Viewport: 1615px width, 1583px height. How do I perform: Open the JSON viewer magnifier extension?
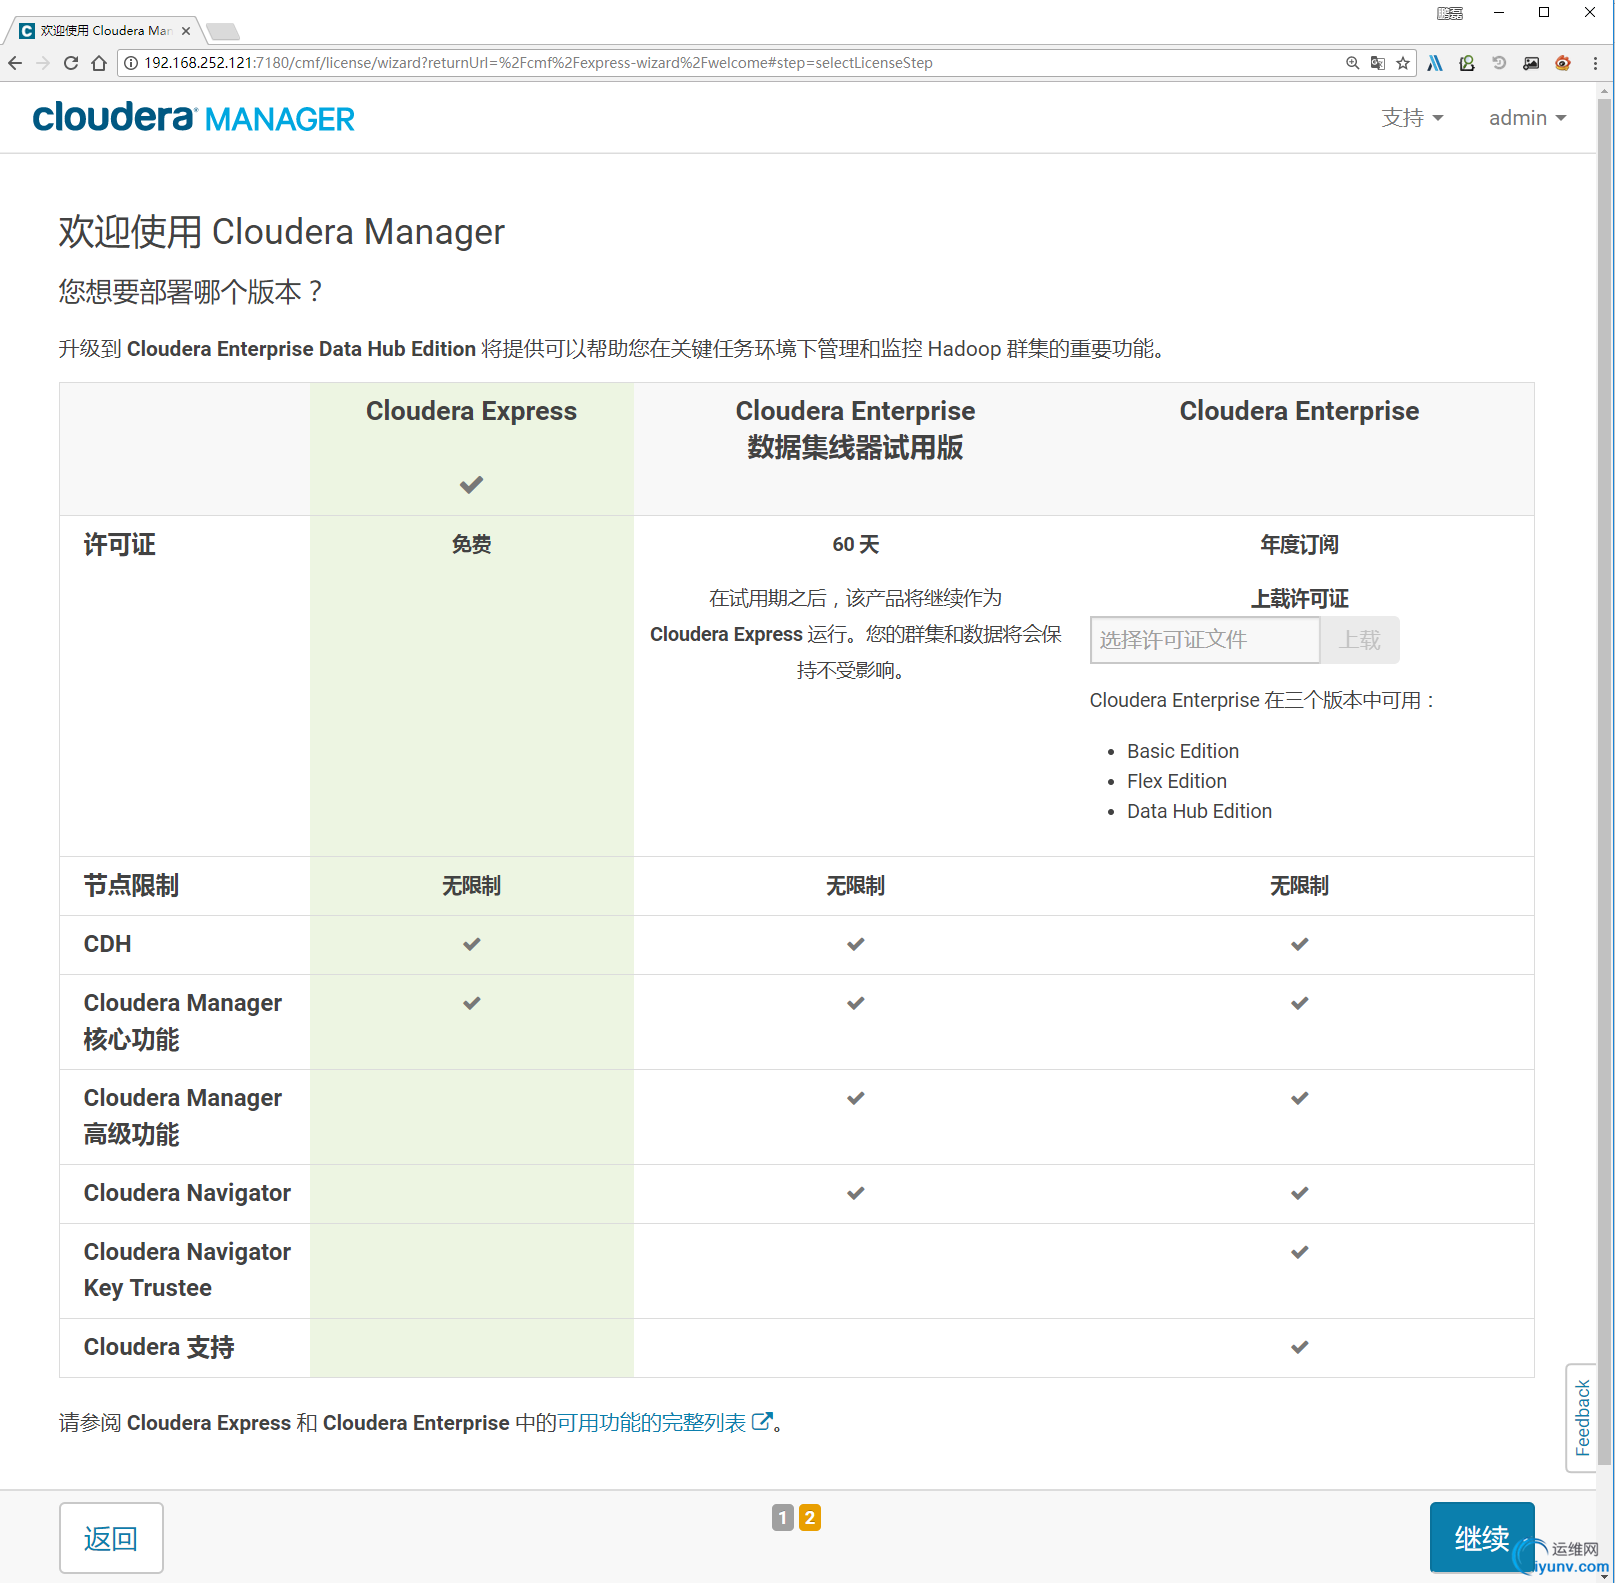[x=1467, y=63]
